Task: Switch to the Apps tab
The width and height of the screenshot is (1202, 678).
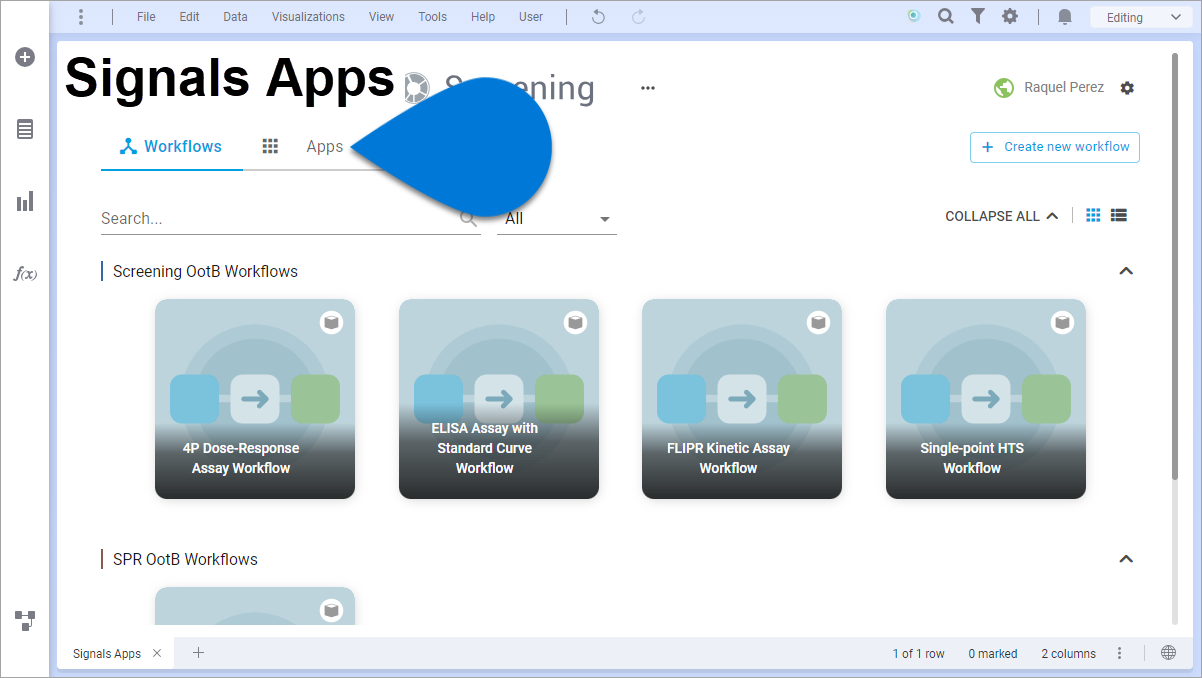Action: (x=324, y=147)
